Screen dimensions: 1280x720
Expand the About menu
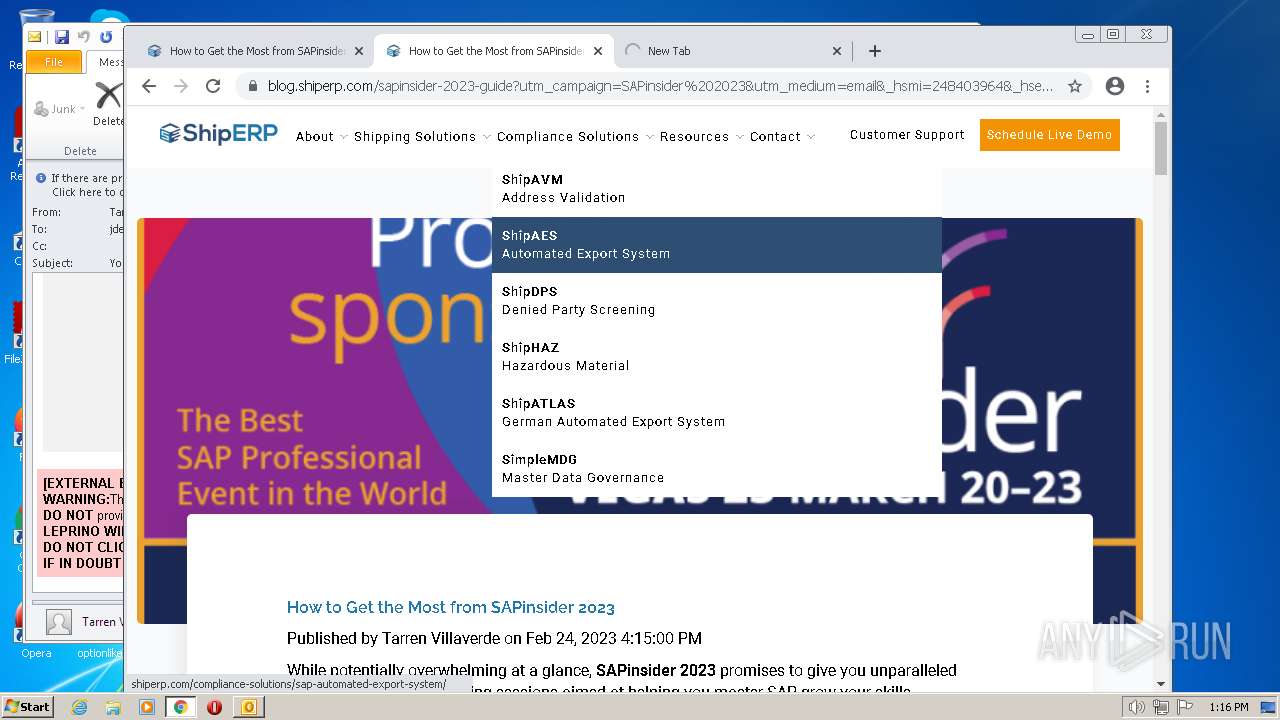coord(321,136)
